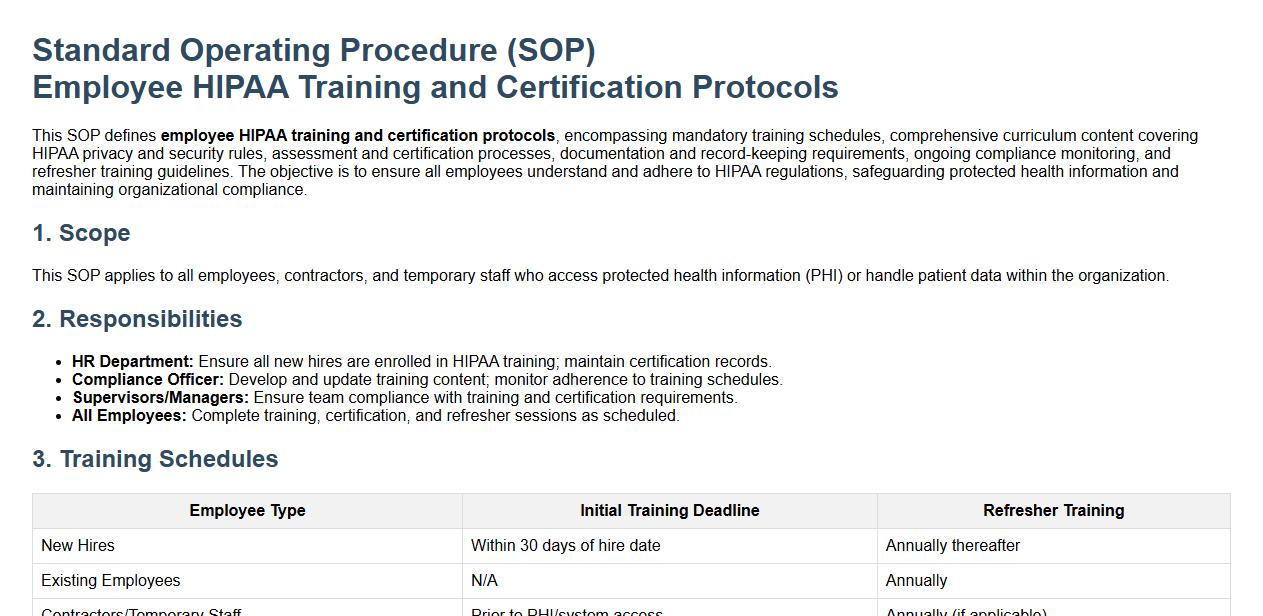
Task: Click the bold introduction phrase about training protocols
Action: tap(358, 136)
